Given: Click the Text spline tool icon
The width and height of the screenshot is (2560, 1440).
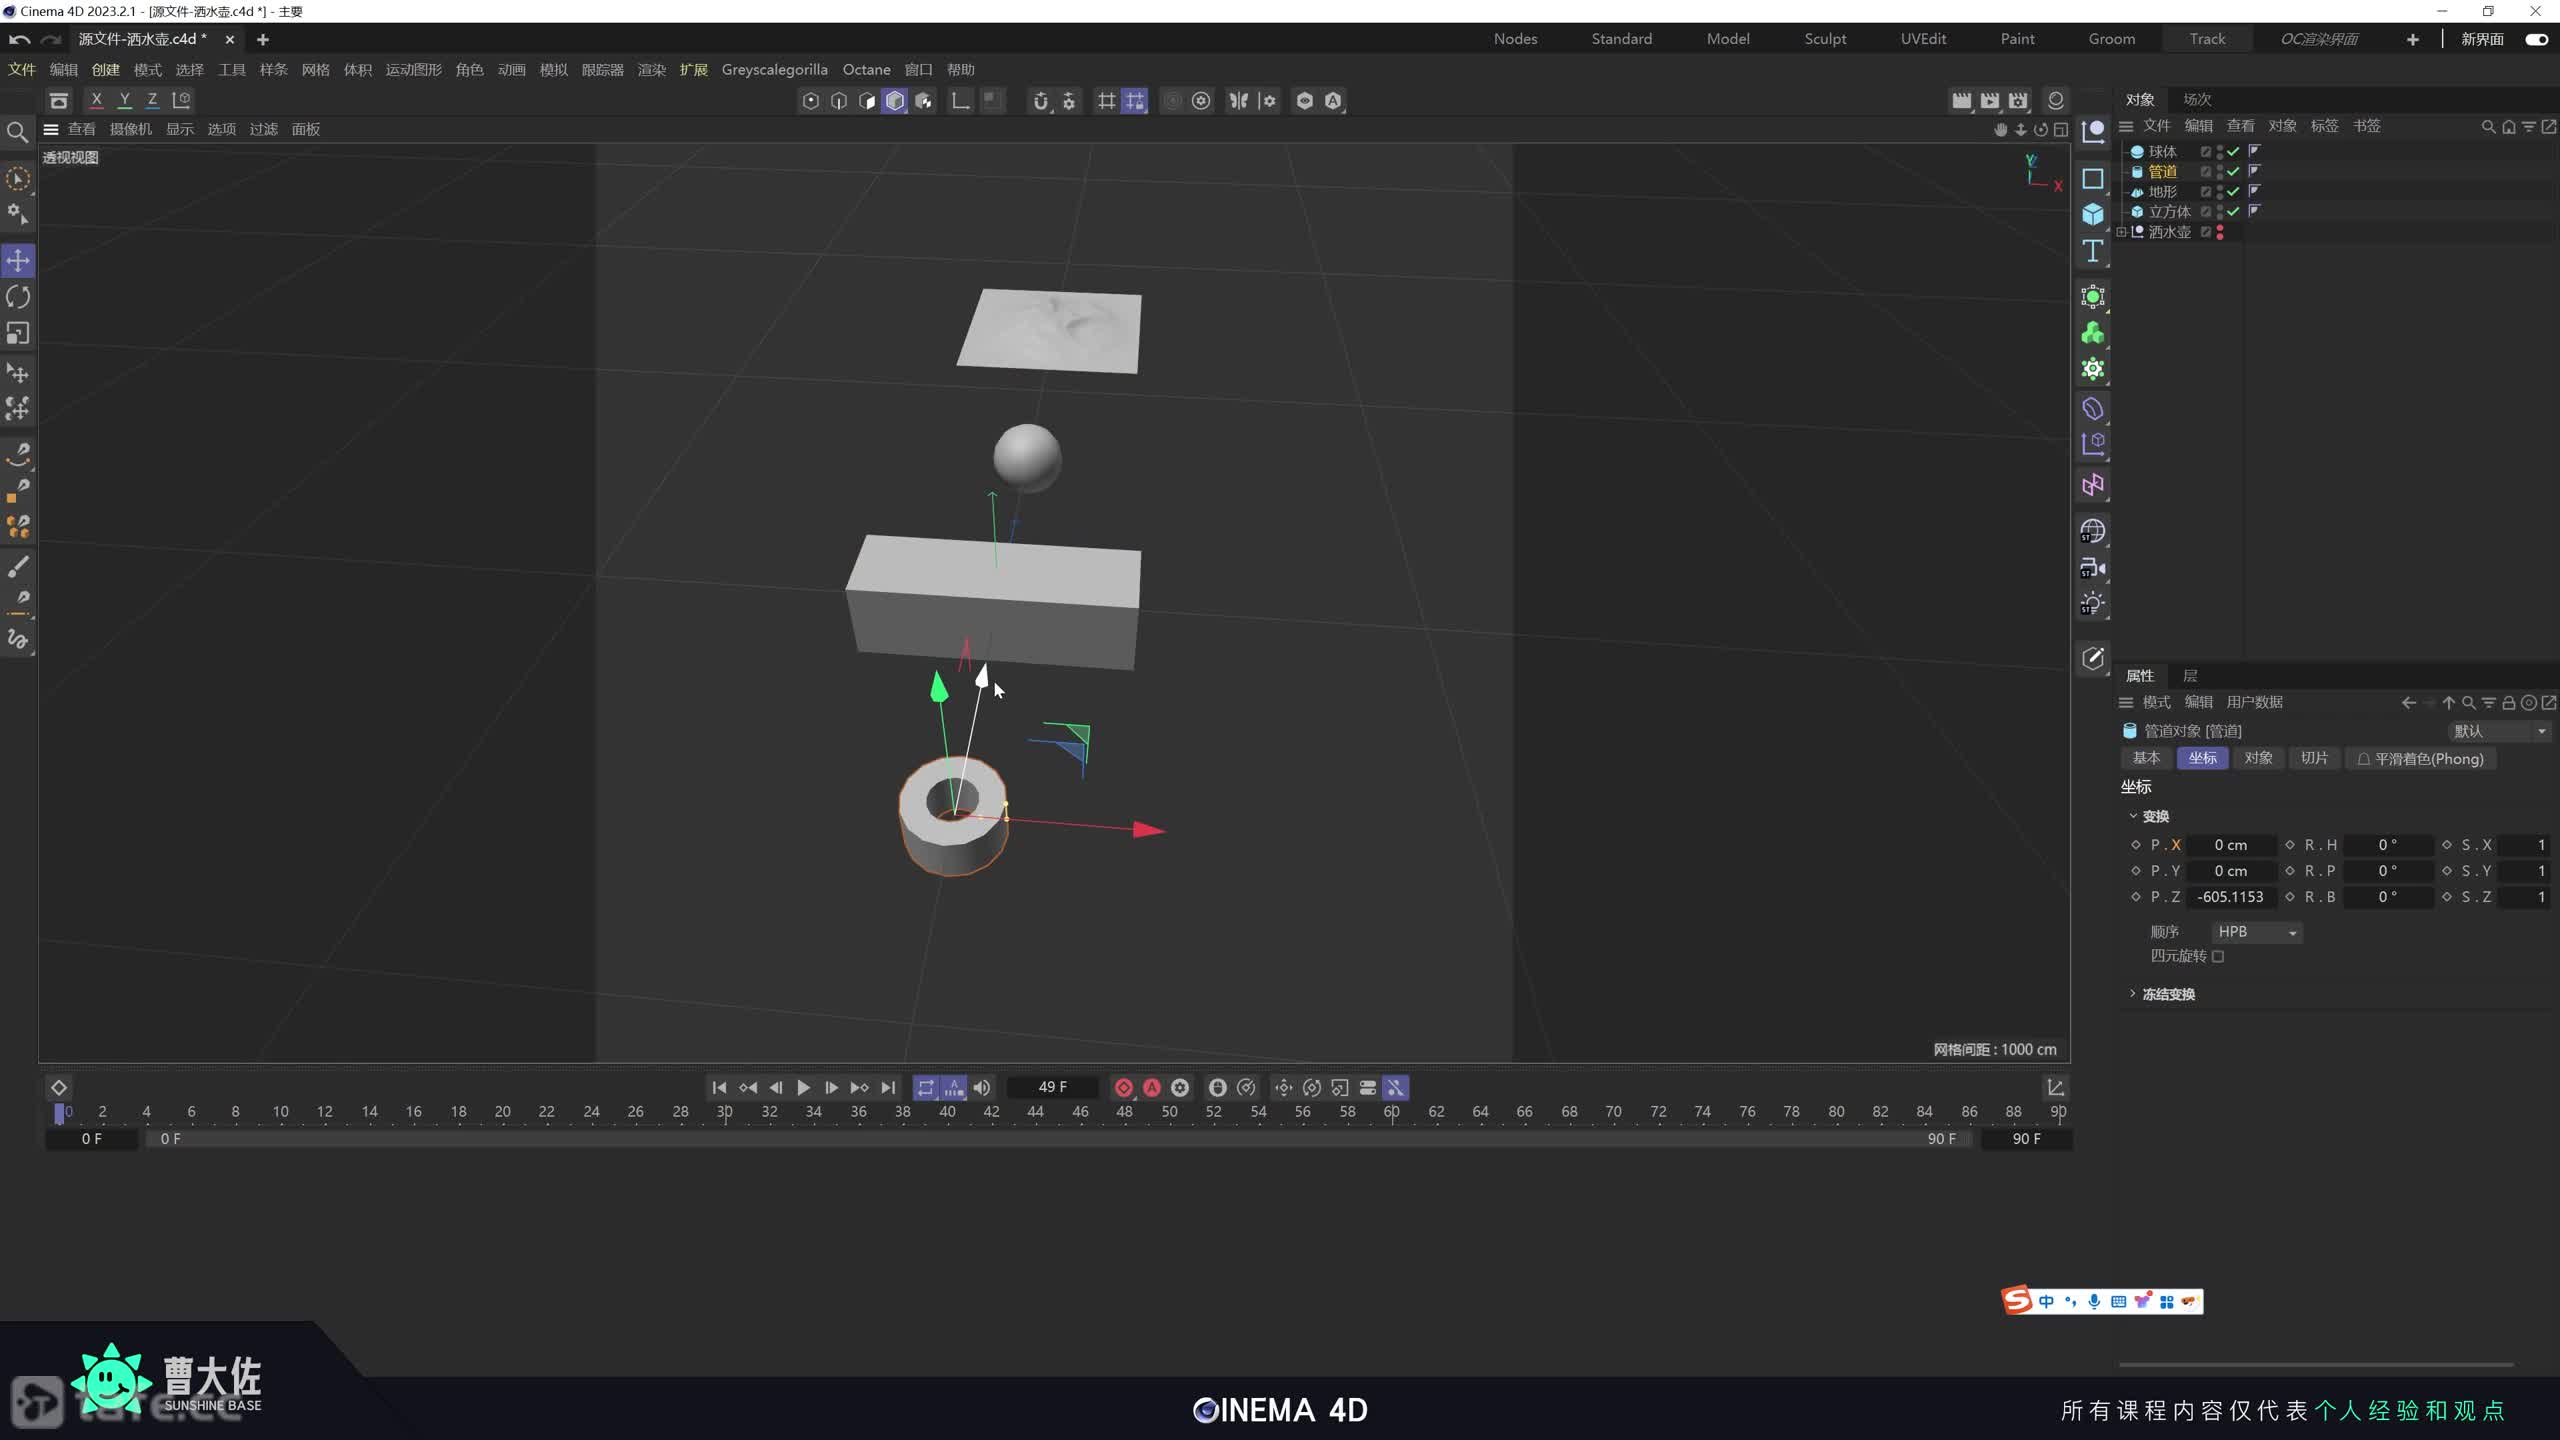Looking at the screenshot, I should tap(2092, 251).
